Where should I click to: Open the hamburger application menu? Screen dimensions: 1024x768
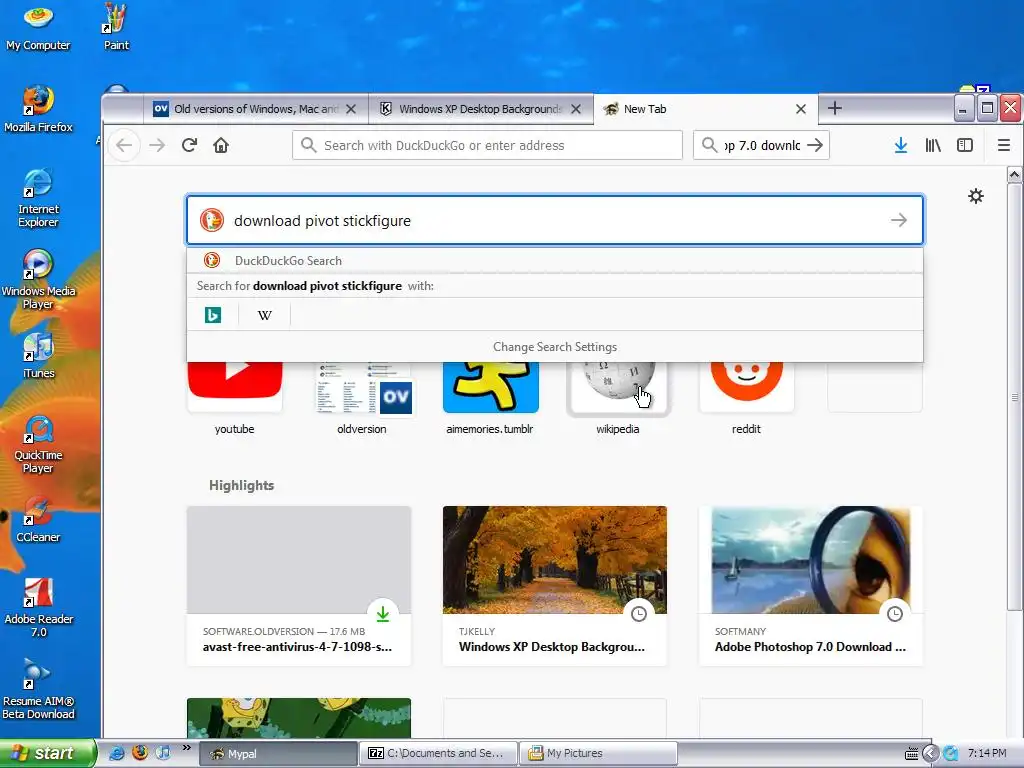point(1004,145)
